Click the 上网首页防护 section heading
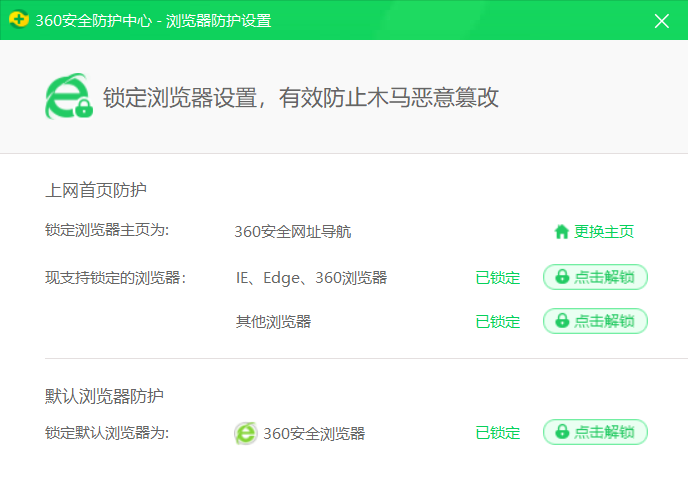 pyautogui.click(x=96, y=190)
